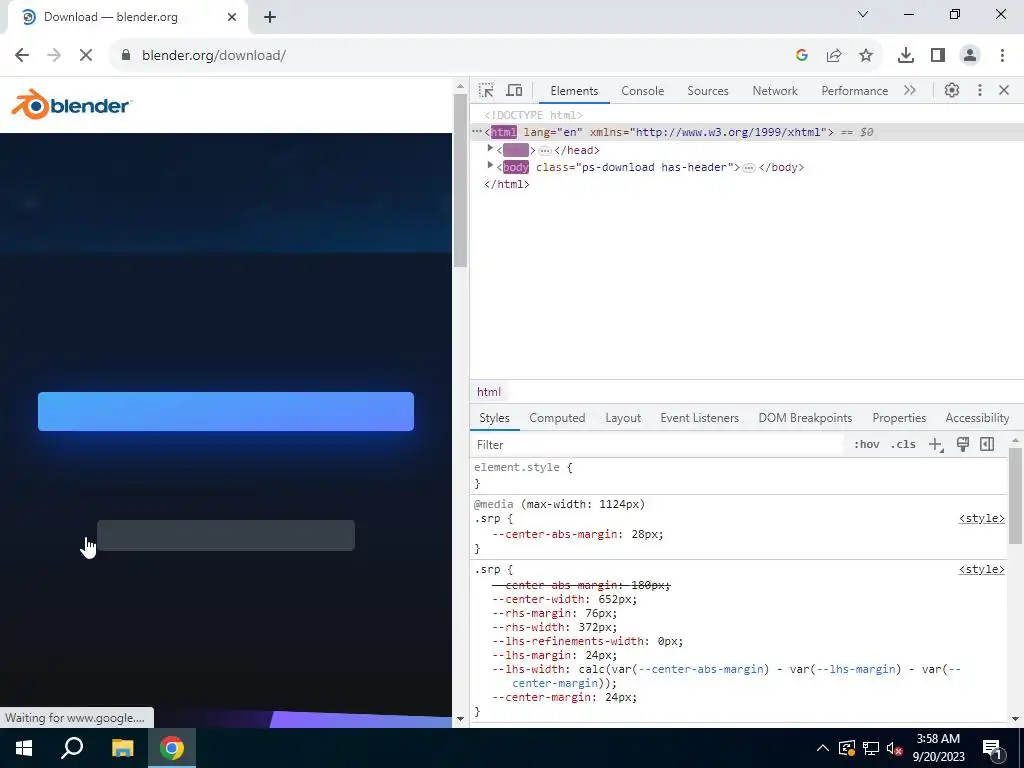Open the DOM Breakpoints sub-tab

pos(805,418)
